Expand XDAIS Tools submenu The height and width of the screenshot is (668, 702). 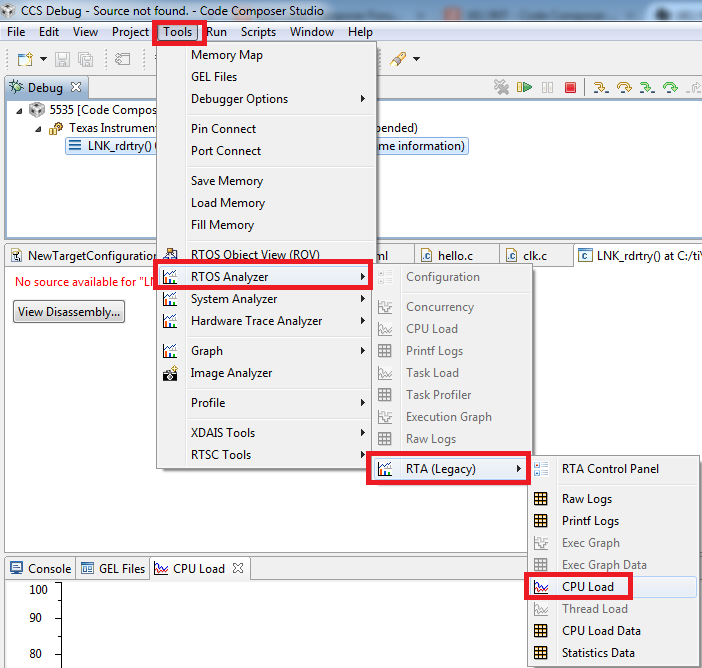(266, 433)
